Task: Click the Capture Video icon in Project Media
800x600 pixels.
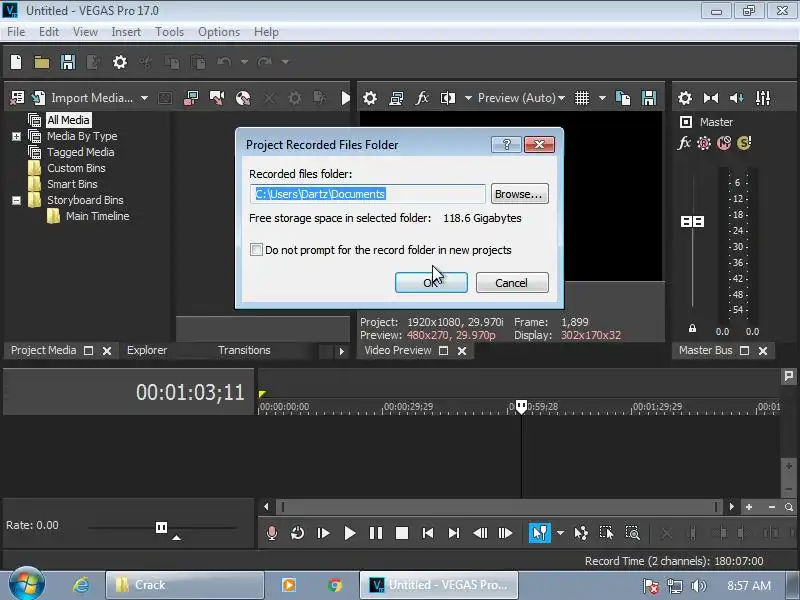Action: 191,97
